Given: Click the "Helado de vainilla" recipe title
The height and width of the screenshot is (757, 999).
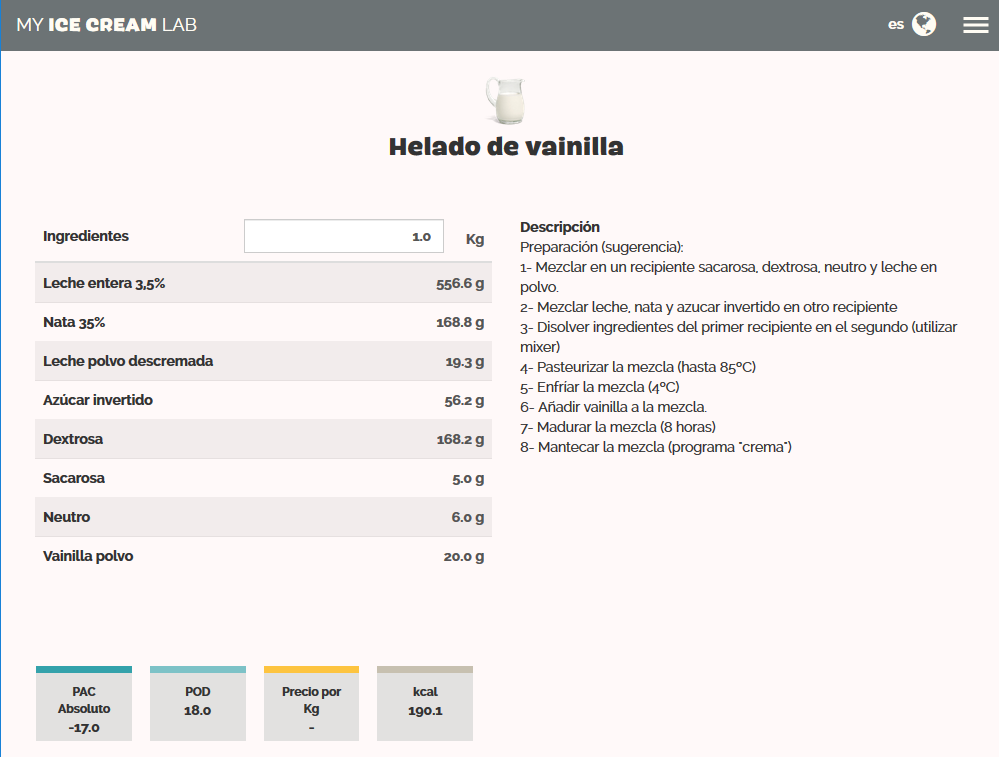Looking at the screenshot, I should click(506, 146).
